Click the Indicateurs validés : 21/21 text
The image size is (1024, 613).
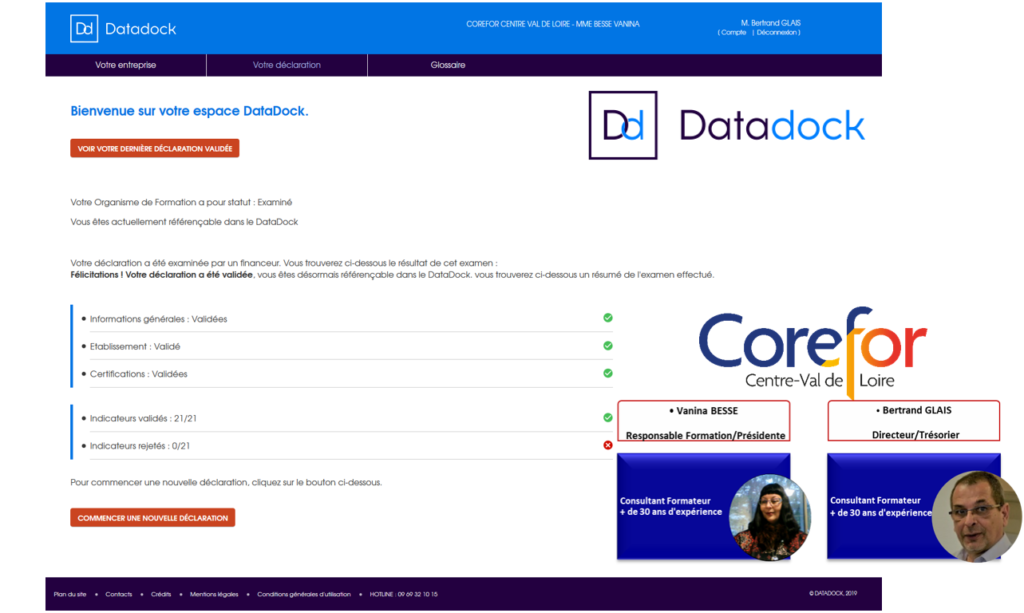pyautogui.click(x=143, y=418)
